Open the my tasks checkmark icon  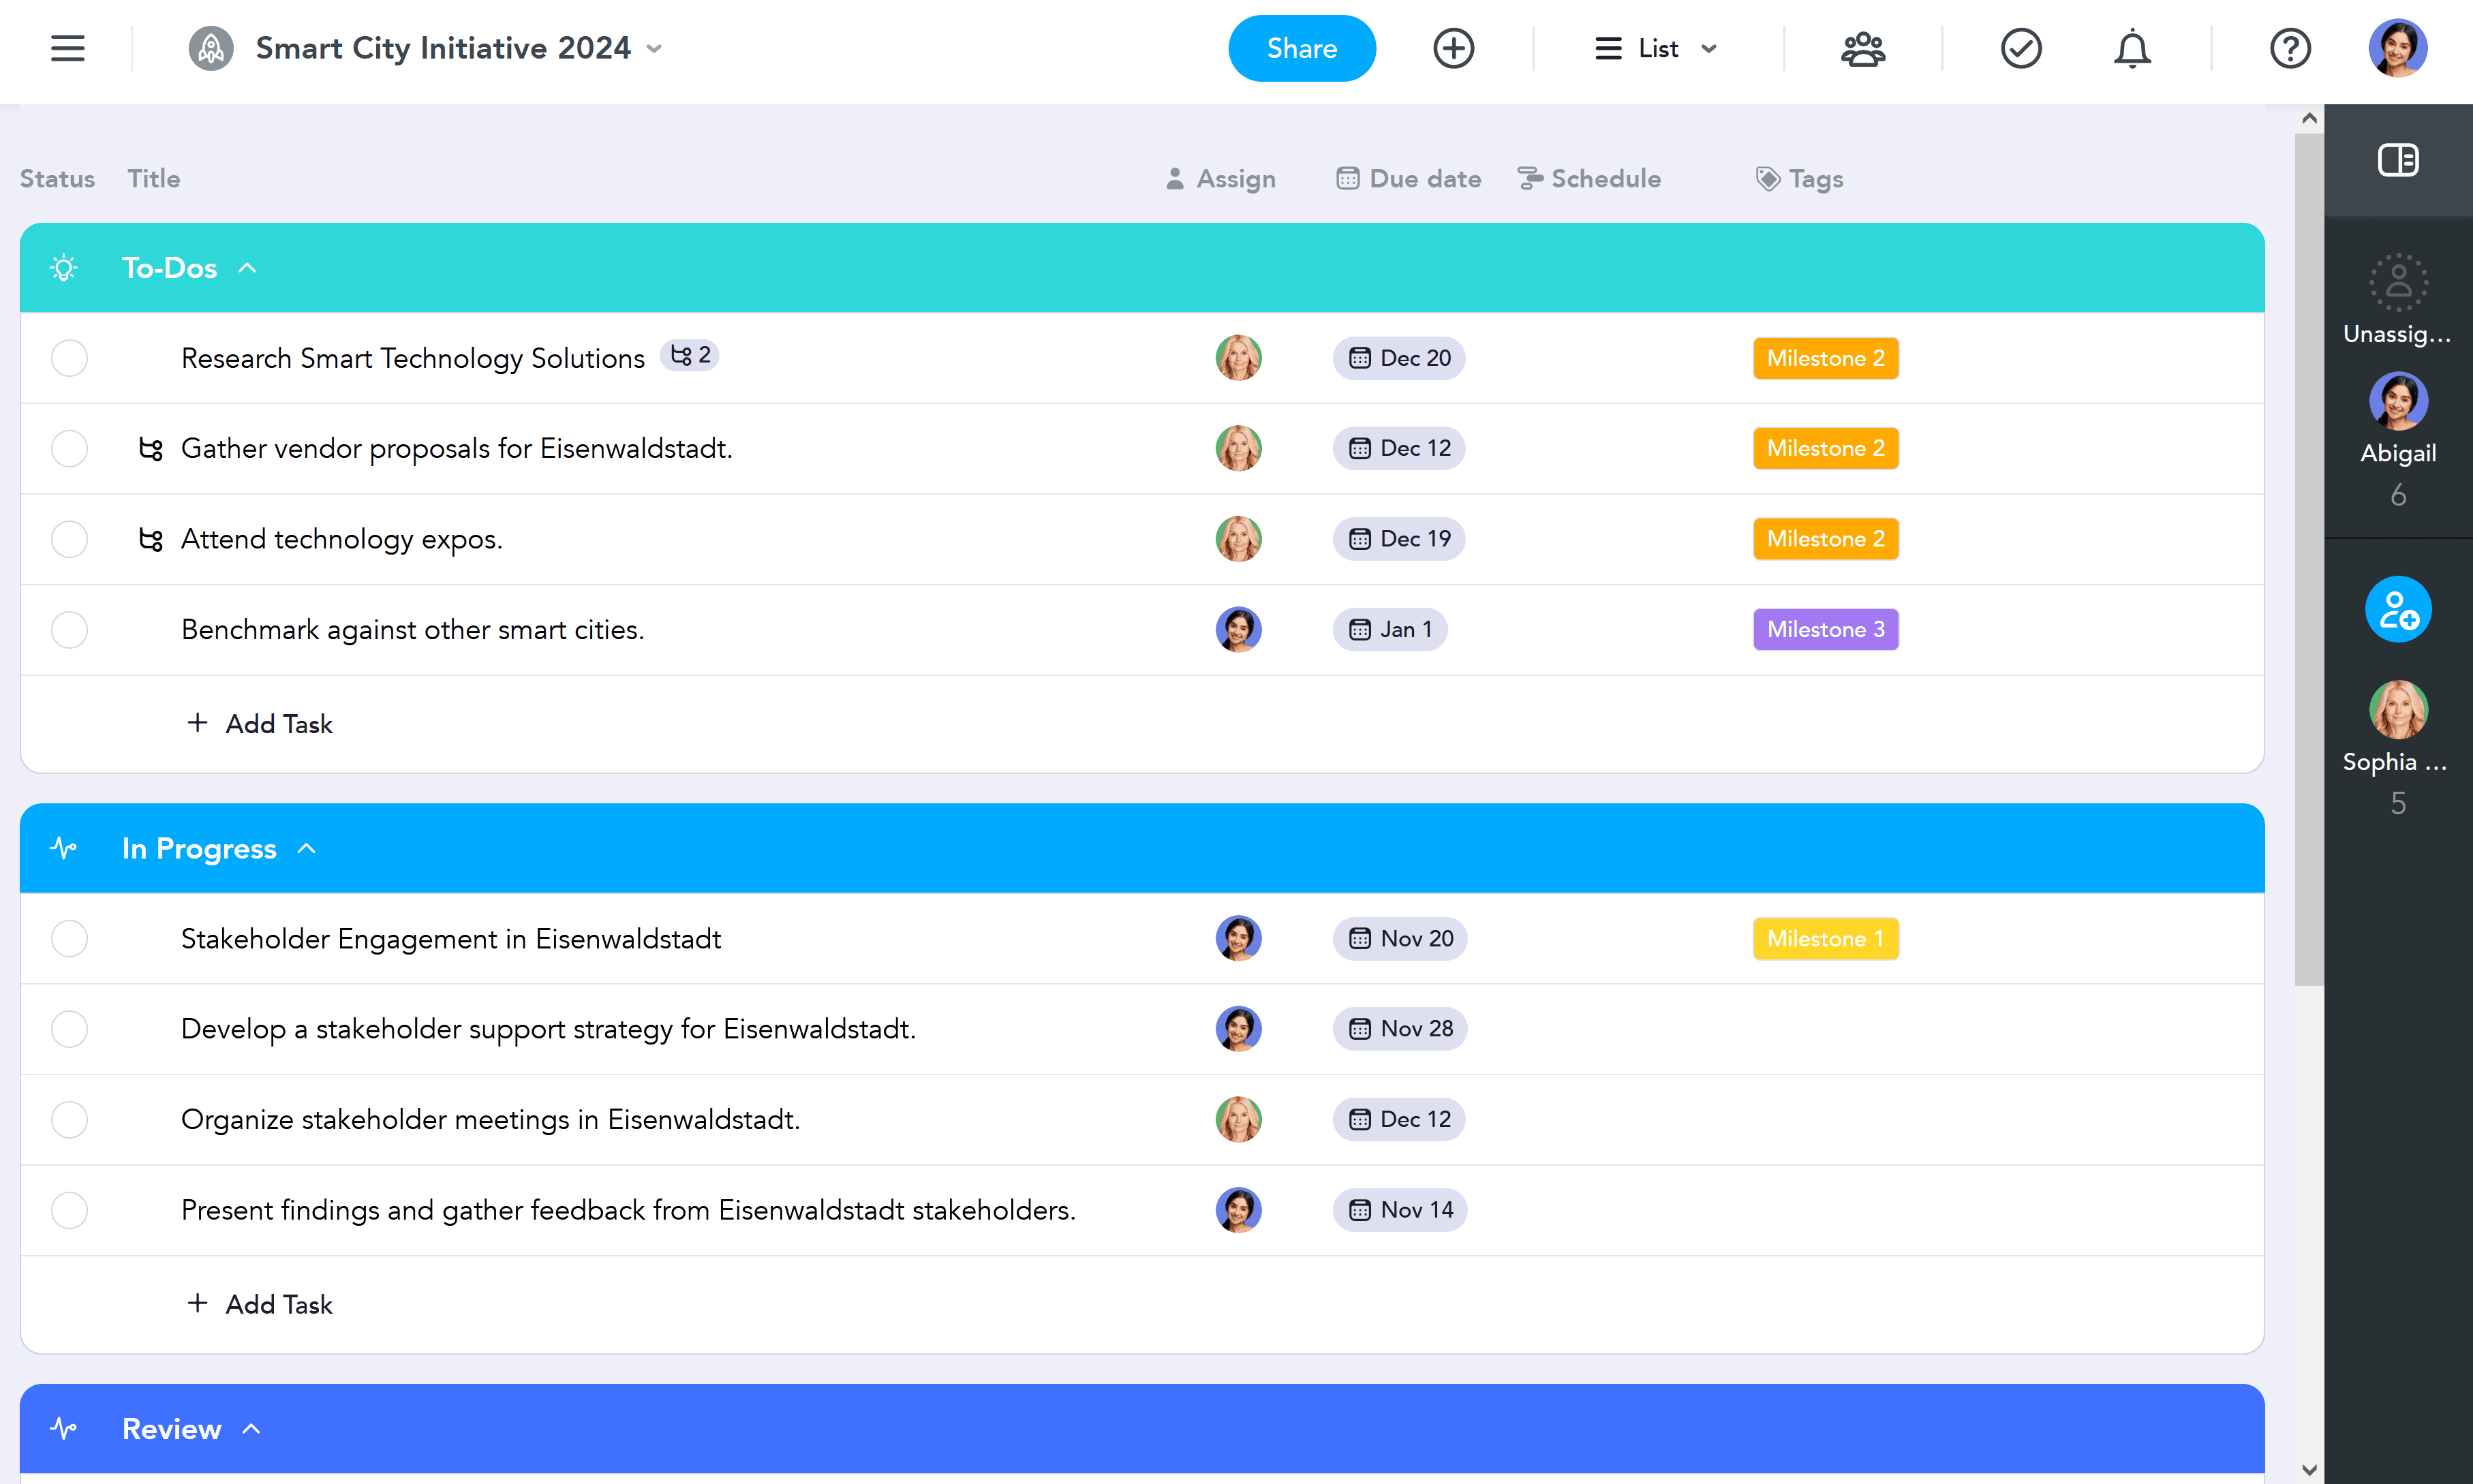point(2020,48)
